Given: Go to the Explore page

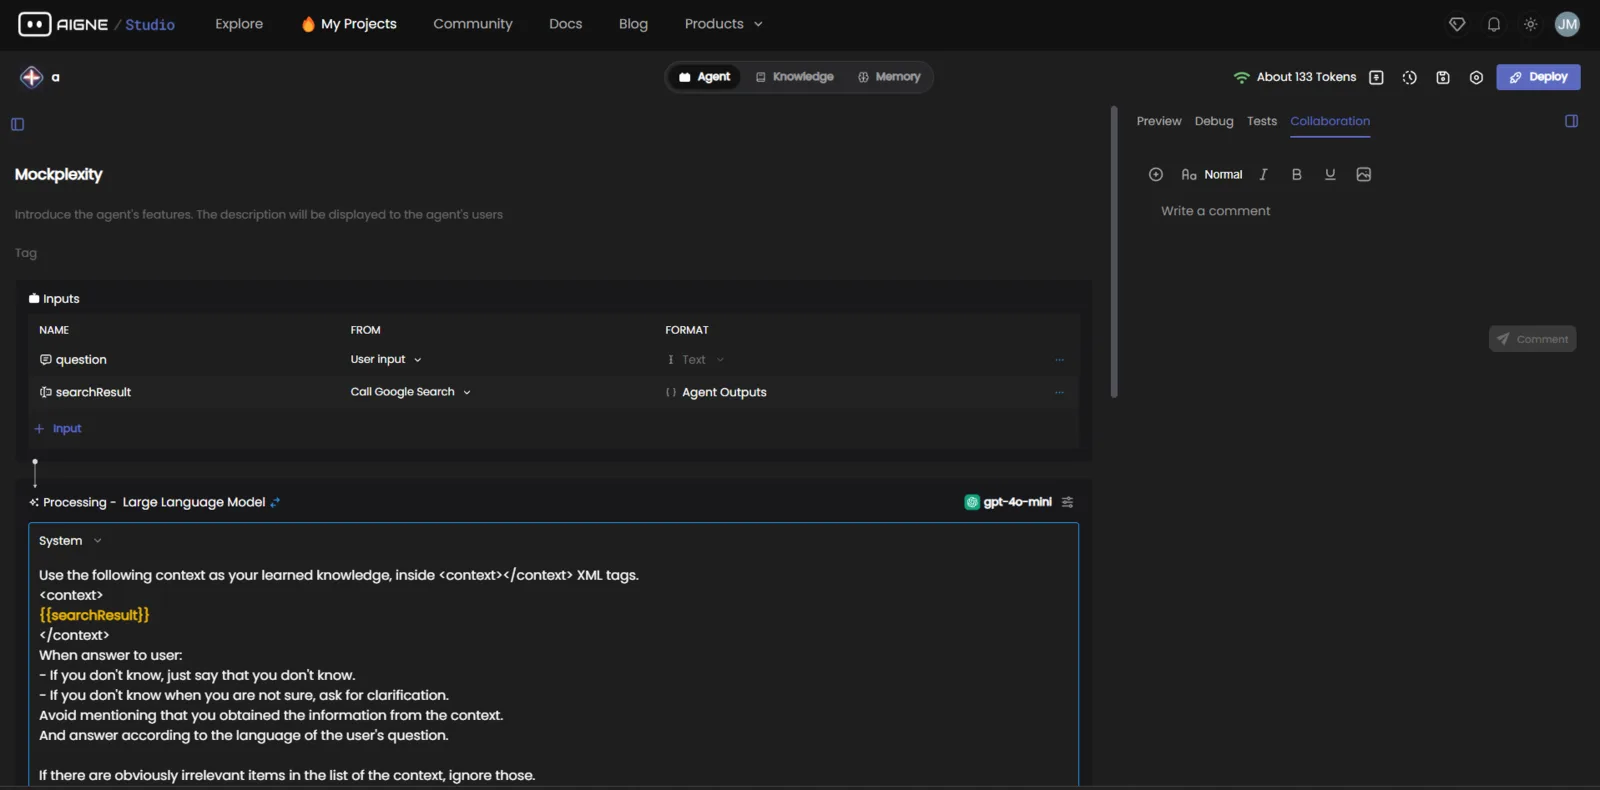Looking at the screenshot, I should coord(239,24).
